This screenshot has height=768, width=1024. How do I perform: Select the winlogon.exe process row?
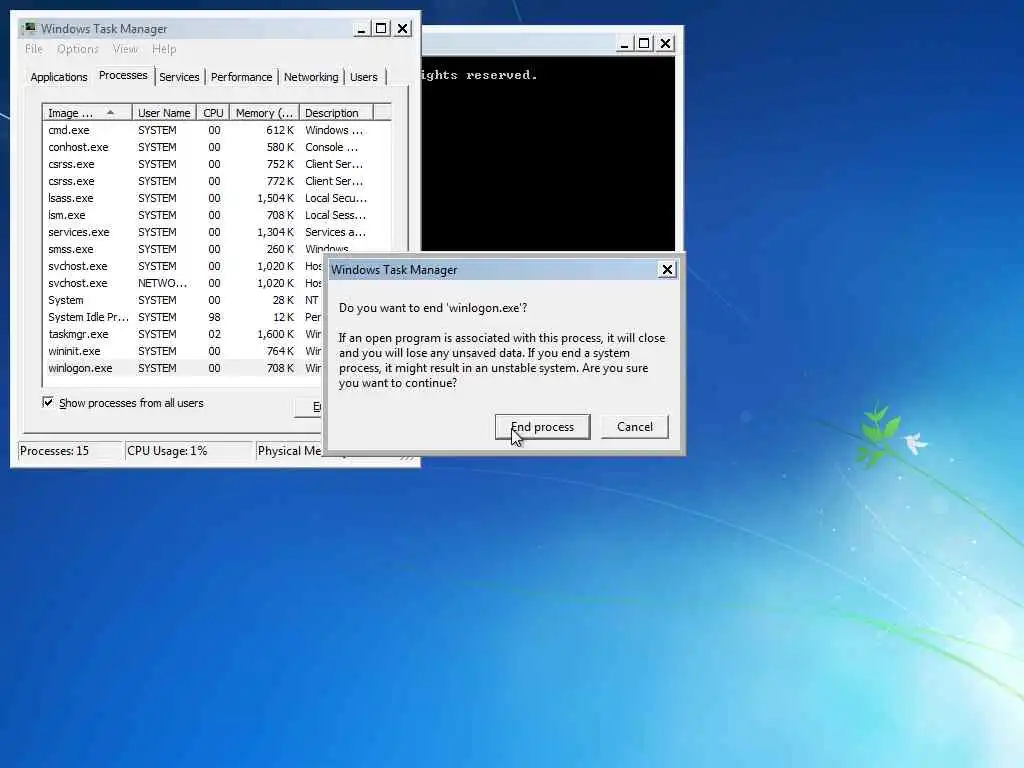[x=183, y=368]
